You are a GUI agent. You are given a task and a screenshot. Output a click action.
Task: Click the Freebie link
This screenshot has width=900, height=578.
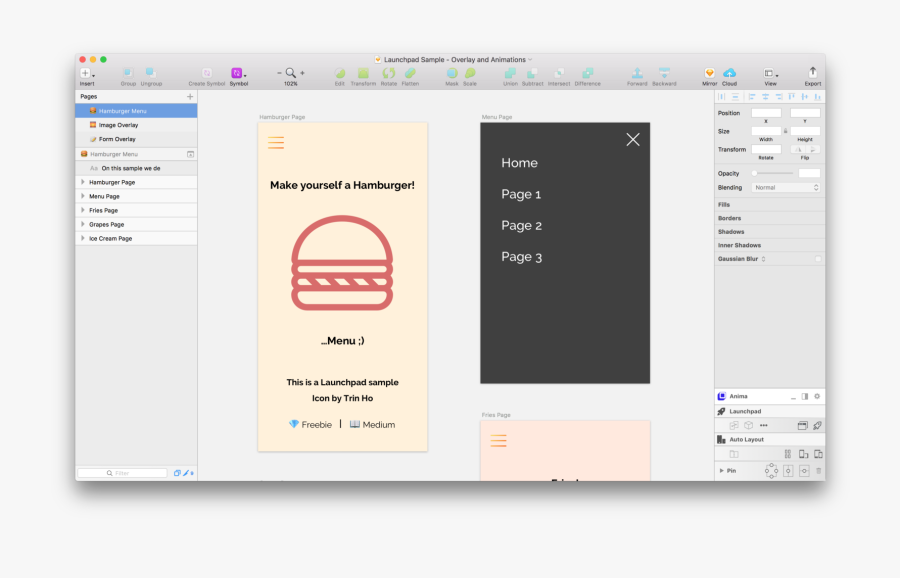tap(310, 424)
